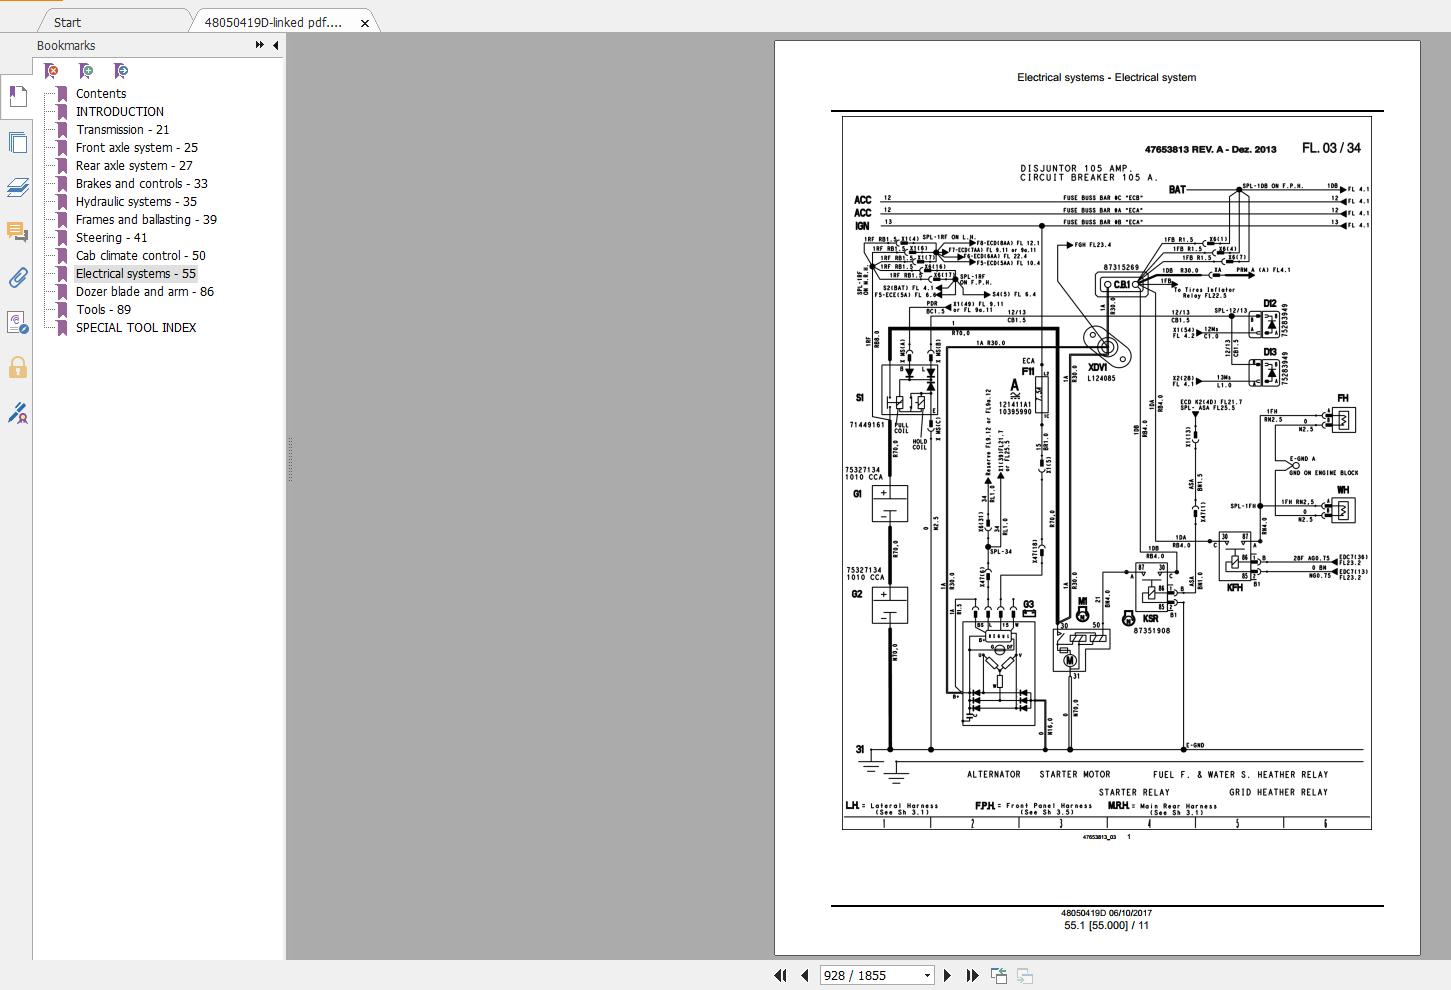
Task: Click the greyed next view icon
Action: pos(1024,975)
